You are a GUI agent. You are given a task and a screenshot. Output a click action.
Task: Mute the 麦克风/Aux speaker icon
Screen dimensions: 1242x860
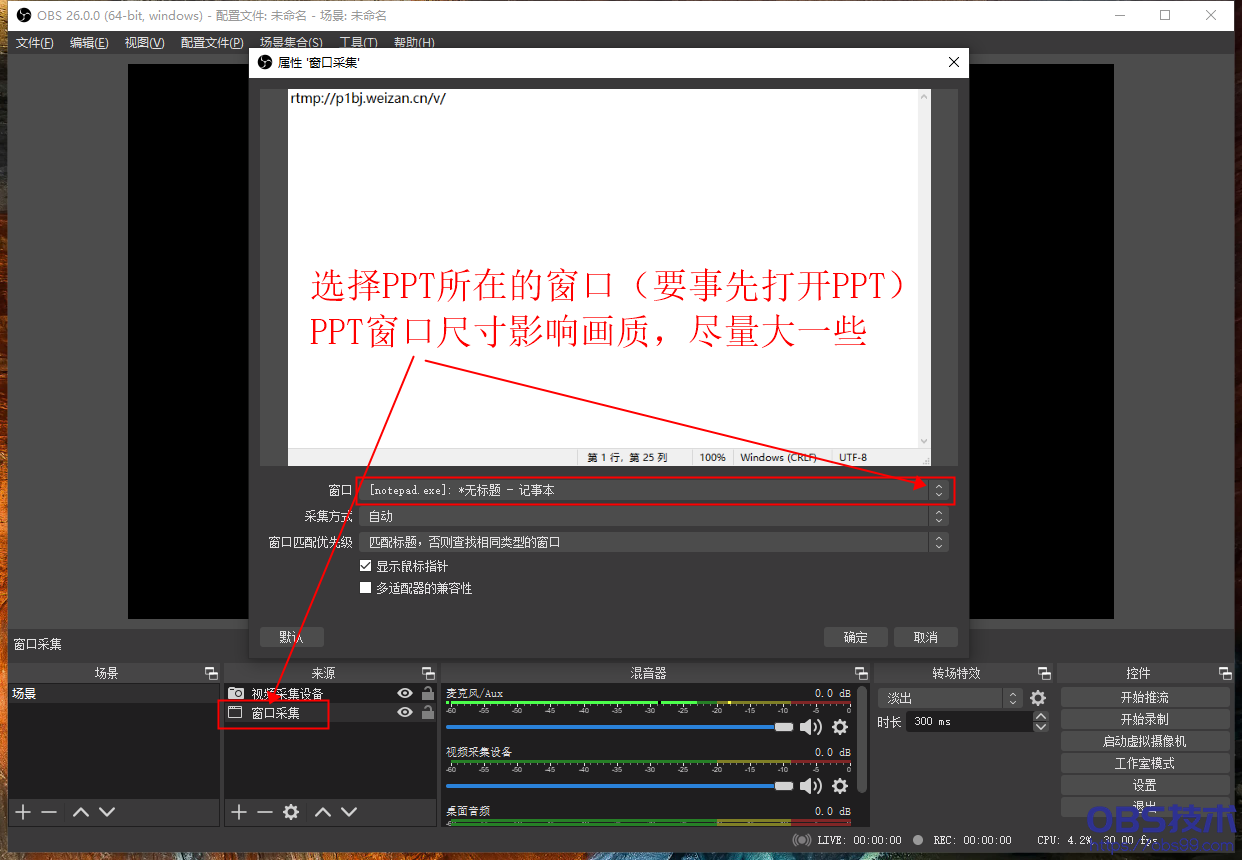coord(811,727)
